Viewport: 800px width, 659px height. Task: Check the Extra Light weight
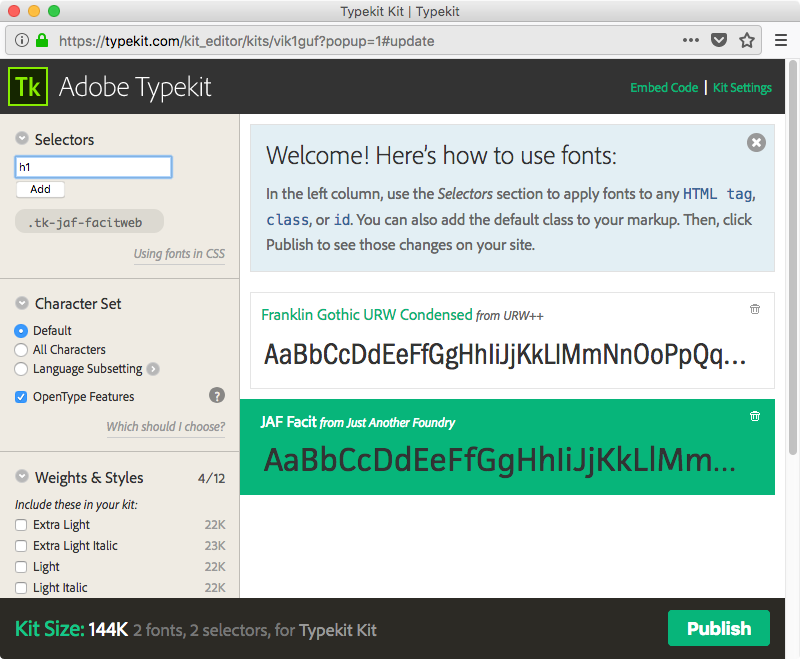click(21, 525)
